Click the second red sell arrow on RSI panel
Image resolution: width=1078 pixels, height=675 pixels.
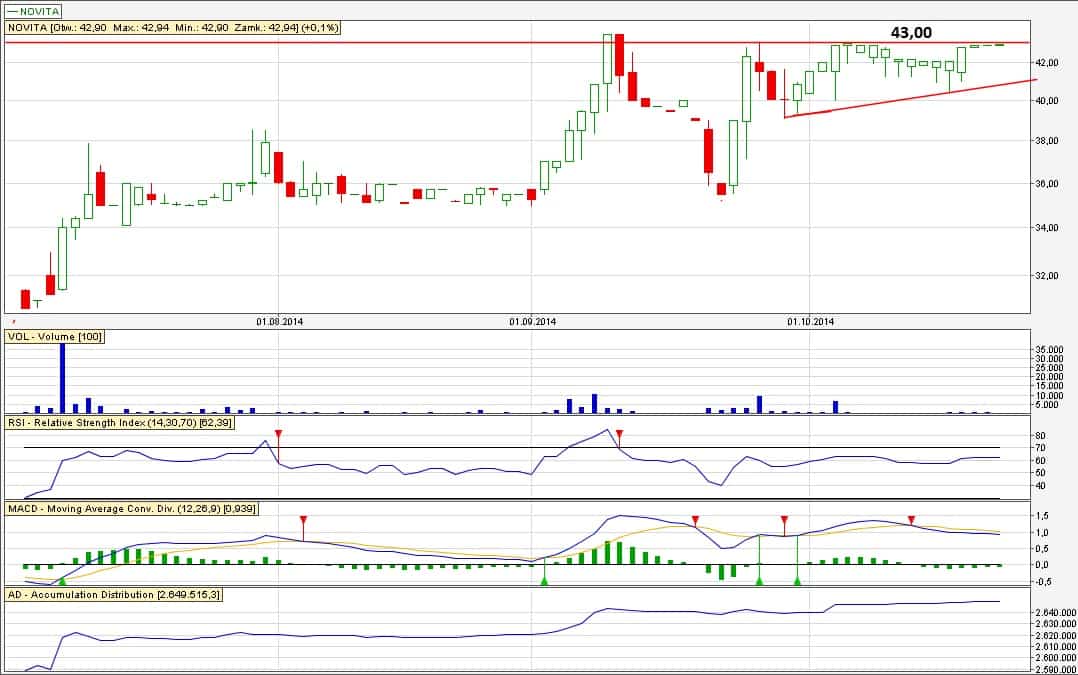[x=620, y=434]
